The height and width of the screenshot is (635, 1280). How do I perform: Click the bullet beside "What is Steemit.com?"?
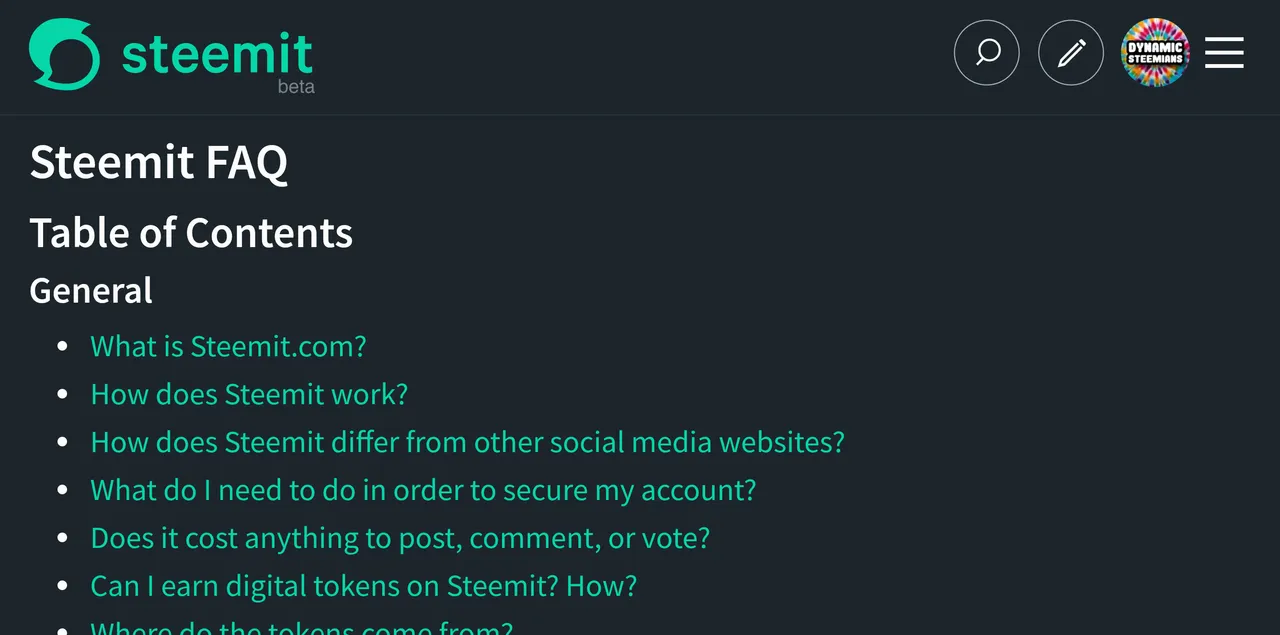click(63, 346)
